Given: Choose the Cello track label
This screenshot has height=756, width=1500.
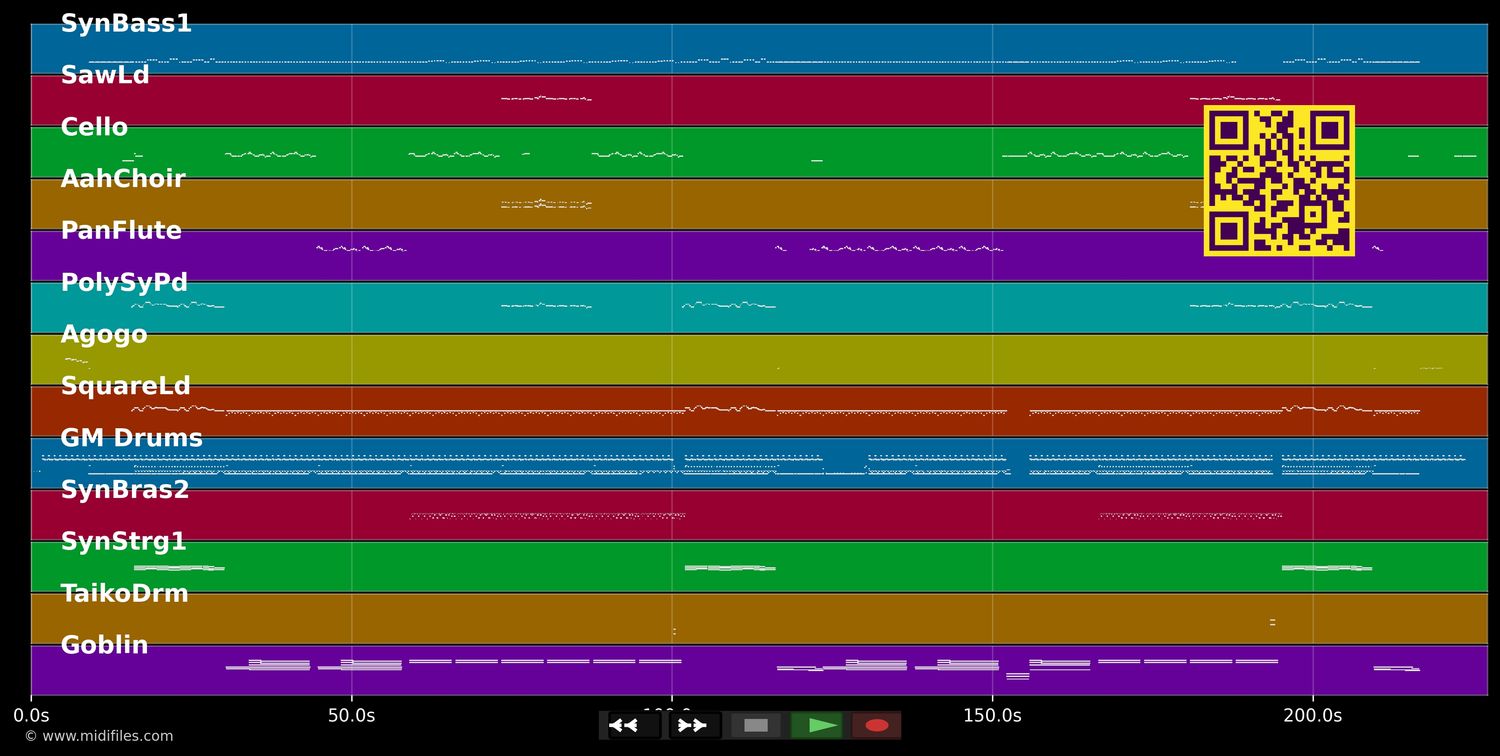Looking at the screenshot, I should (94, 128).
